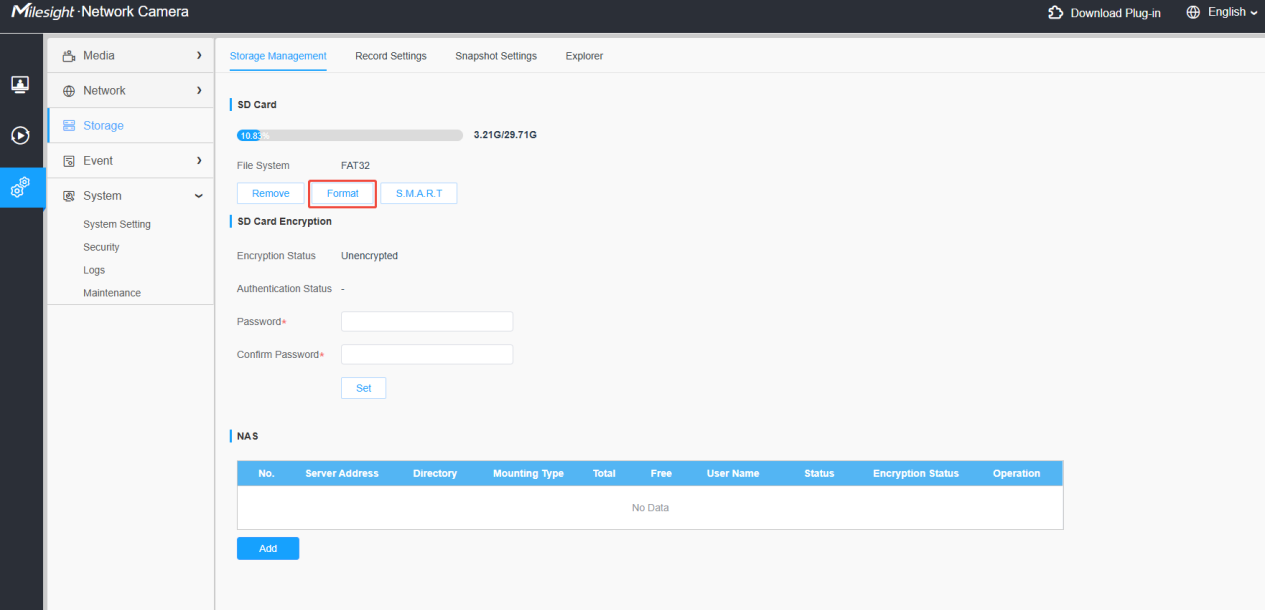The height and width of the screenshot is (610, 1265).
Task: Click the Network globe menu icon
Action: [x=69, y=91]
